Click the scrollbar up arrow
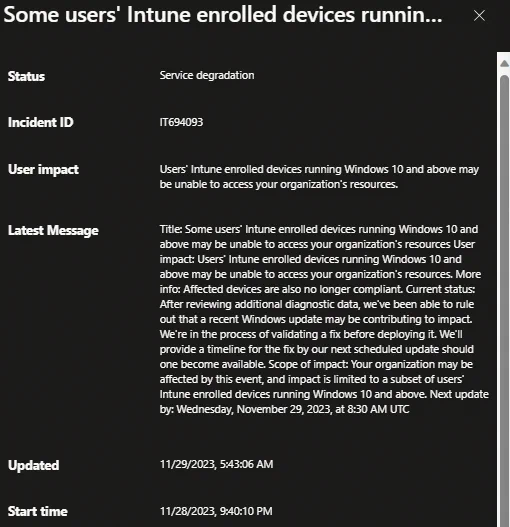Viewport: 510px width, 527px height. (x=504, y=63)
